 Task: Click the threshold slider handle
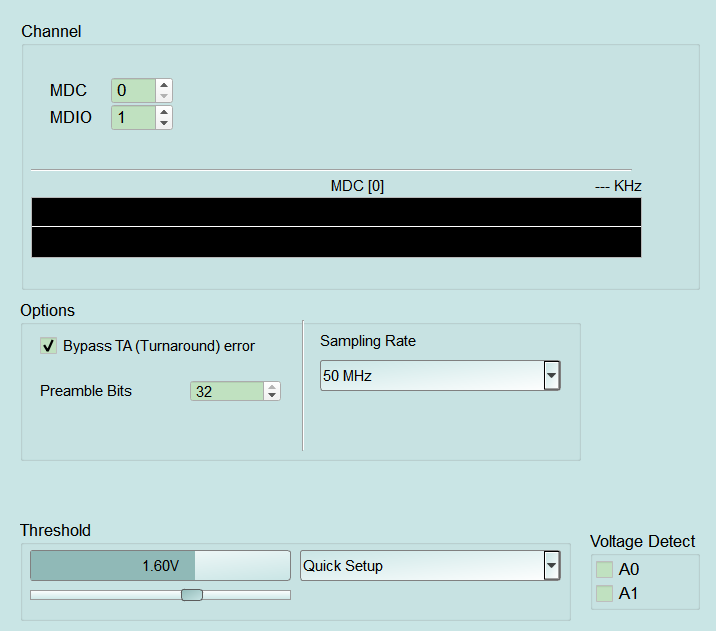[x=192, y=594]
